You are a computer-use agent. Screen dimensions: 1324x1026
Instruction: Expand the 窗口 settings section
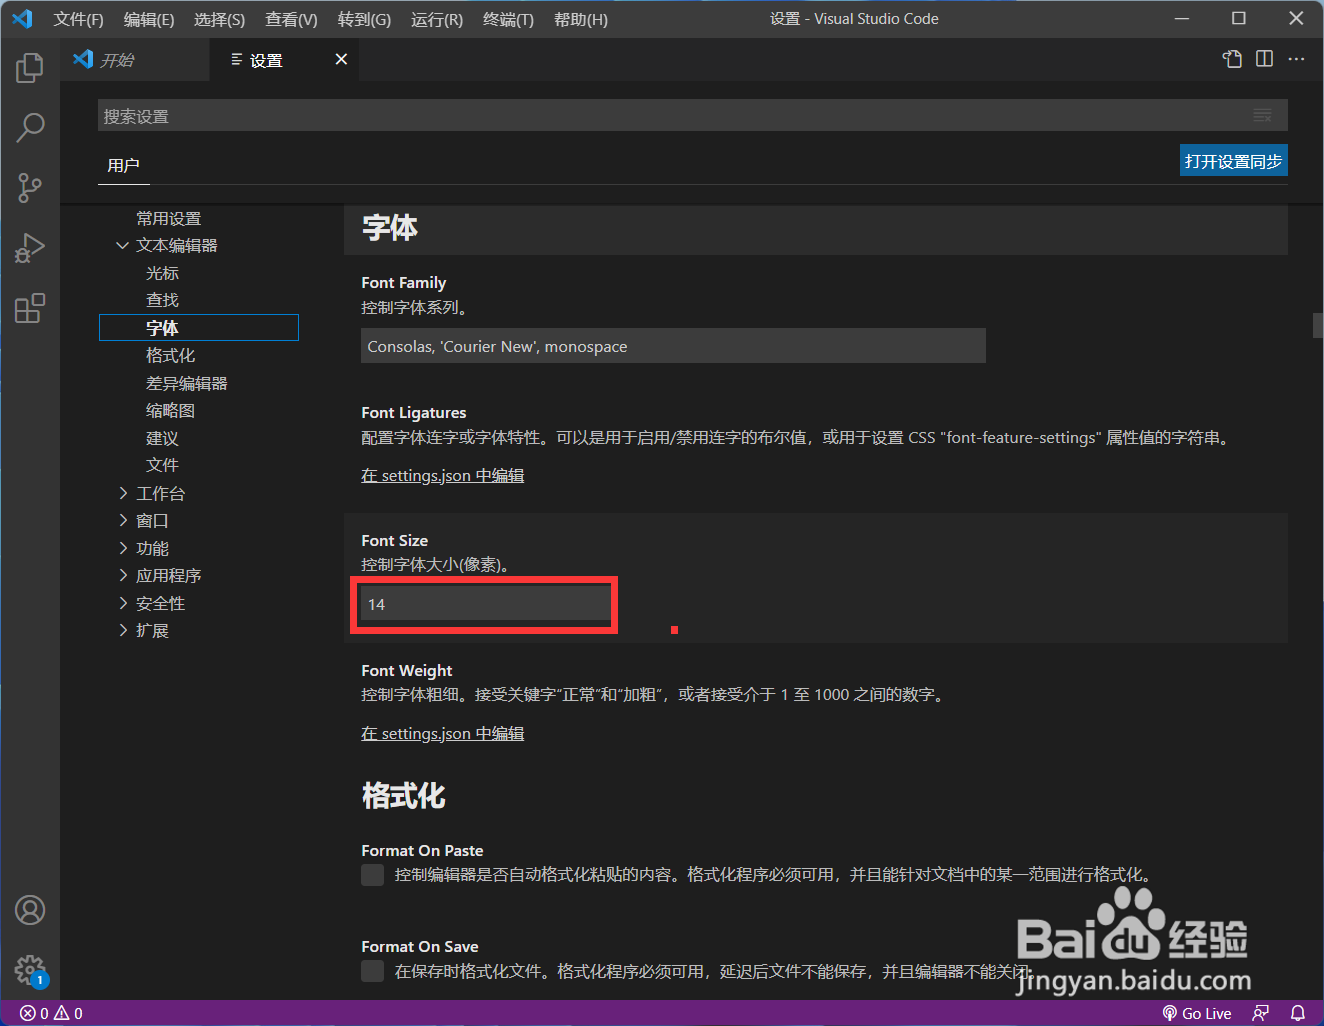click(x=123, y=521)
